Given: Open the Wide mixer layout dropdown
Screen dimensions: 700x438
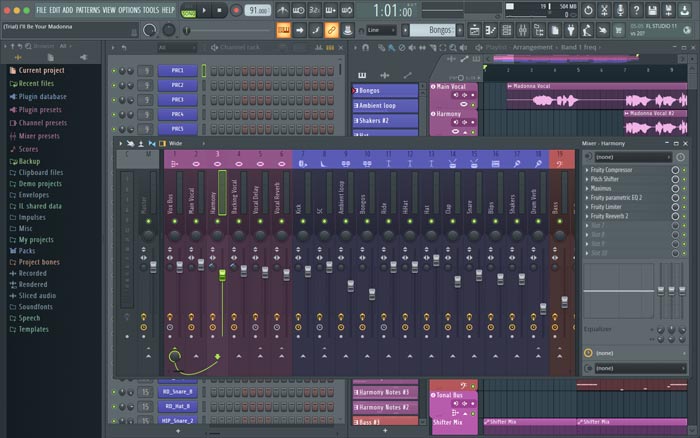Looking at the screenshot, I should pyautogui.click(x=186, y=143).
